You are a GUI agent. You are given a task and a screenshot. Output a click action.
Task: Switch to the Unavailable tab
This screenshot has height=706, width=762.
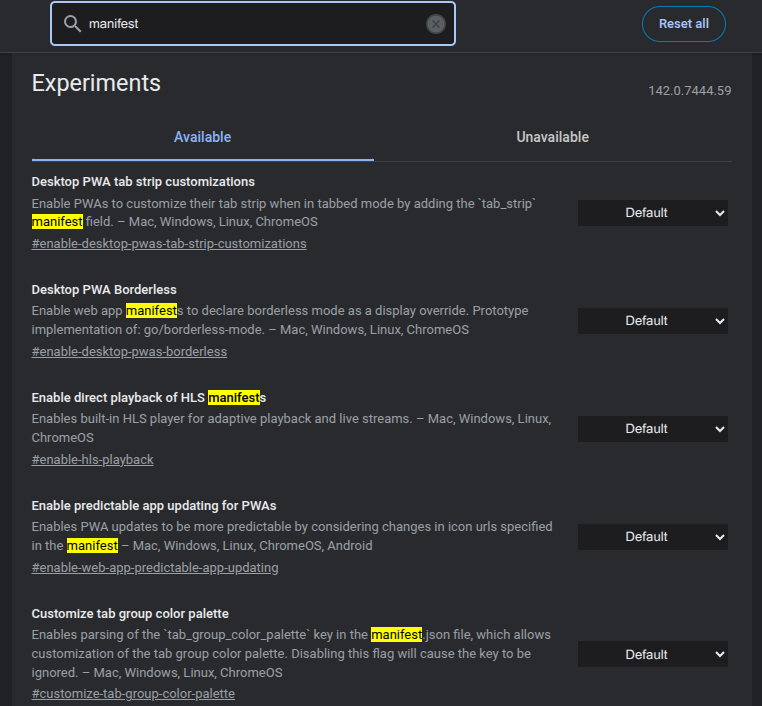click(x=552, y=137)
